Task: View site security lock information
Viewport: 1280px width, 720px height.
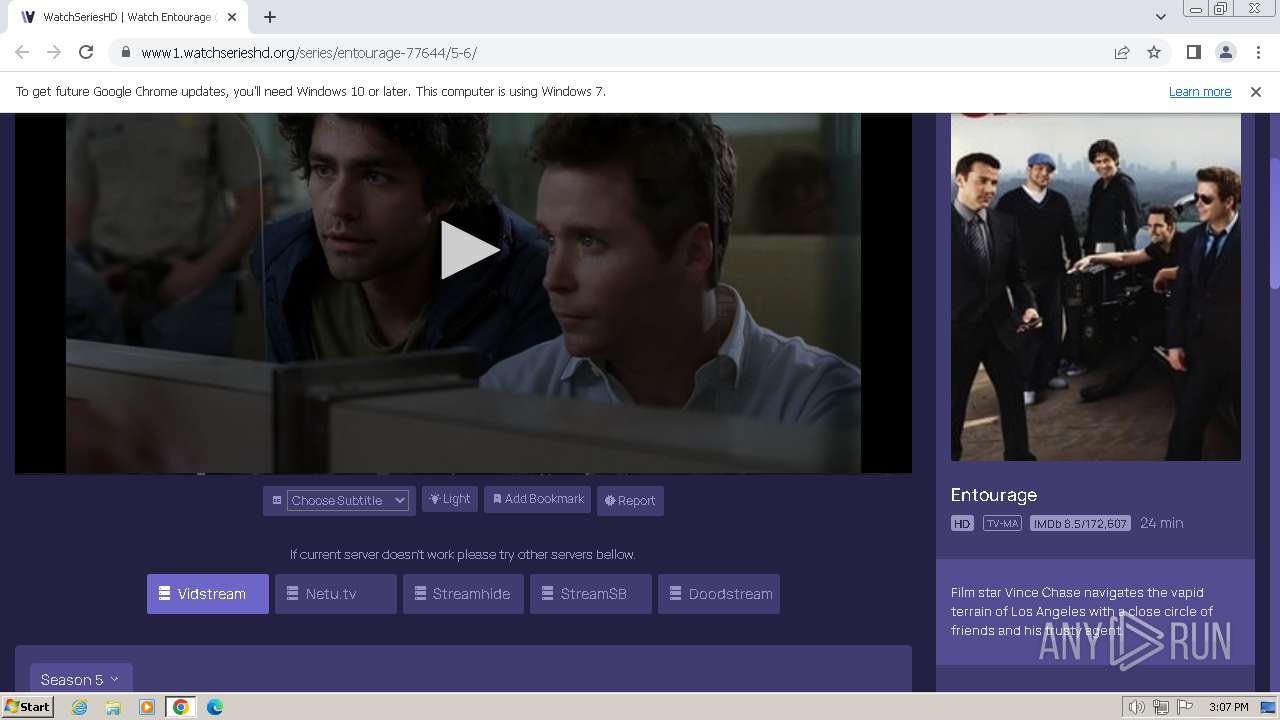Action: 125,52
